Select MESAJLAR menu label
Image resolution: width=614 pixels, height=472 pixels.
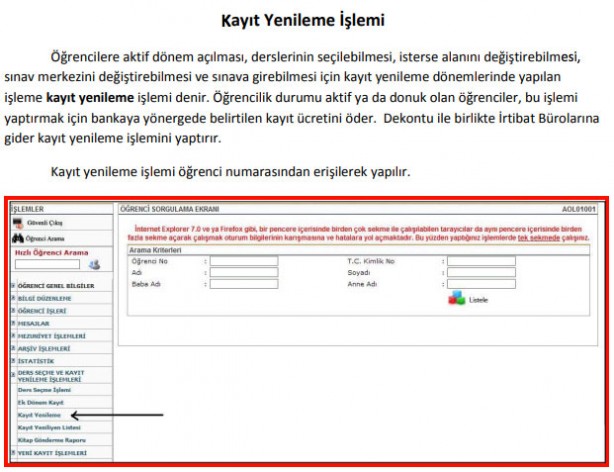point(34,324)
